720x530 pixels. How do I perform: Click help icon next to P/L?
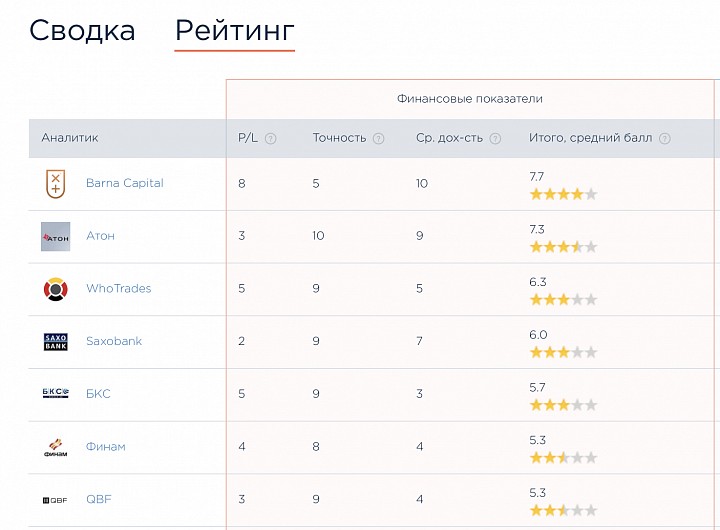tap(270, 138)
